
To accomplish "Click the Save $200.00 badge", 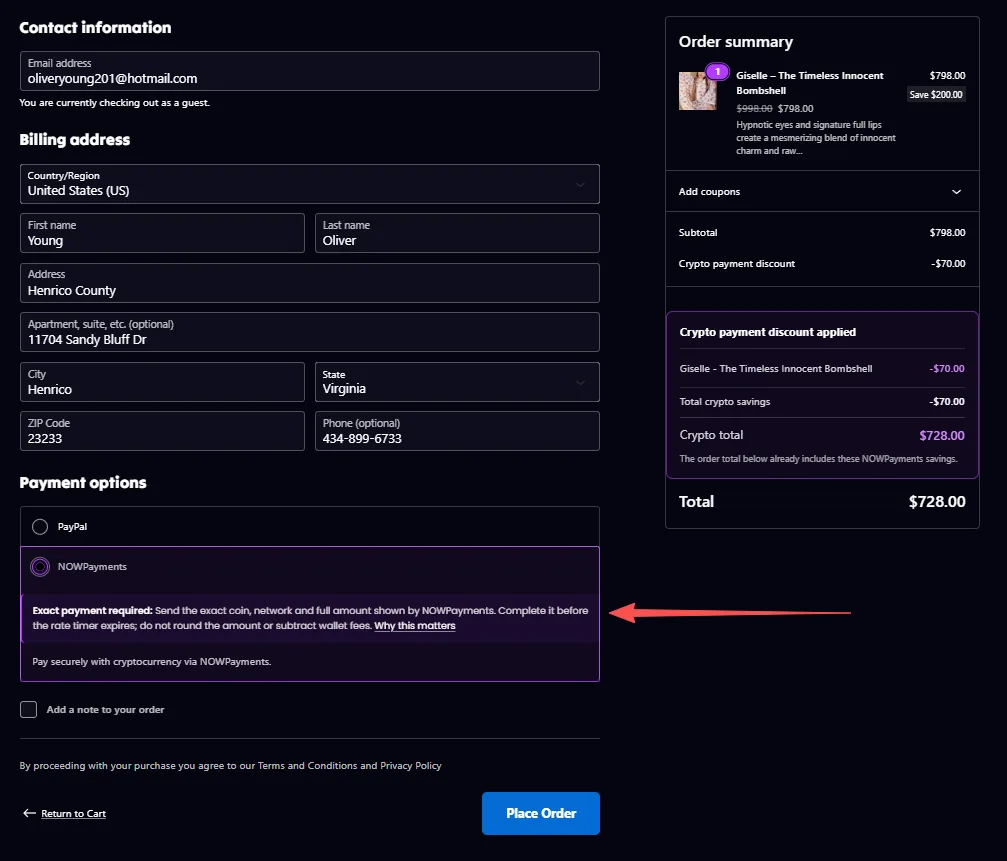I will (x=936, y=94).
